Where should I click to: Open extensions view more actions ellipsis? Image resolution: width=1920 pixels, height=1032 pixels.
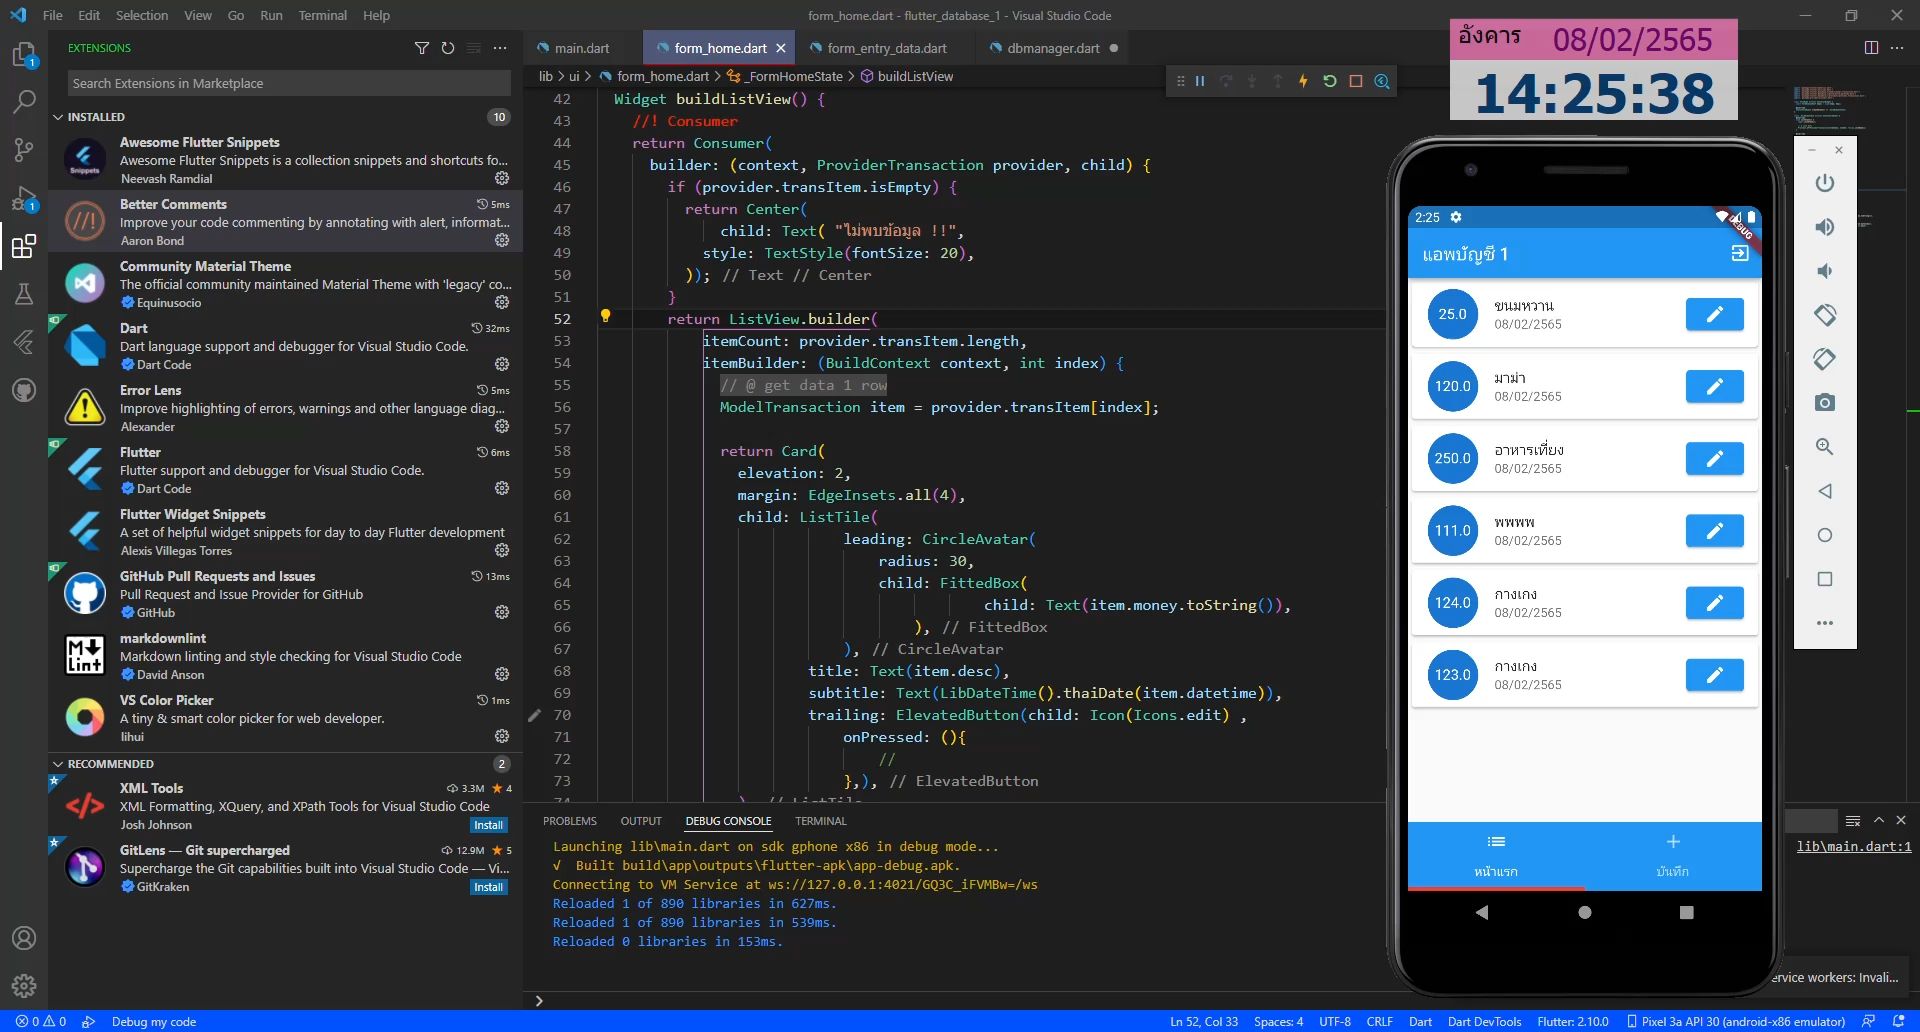pos(500,48)
